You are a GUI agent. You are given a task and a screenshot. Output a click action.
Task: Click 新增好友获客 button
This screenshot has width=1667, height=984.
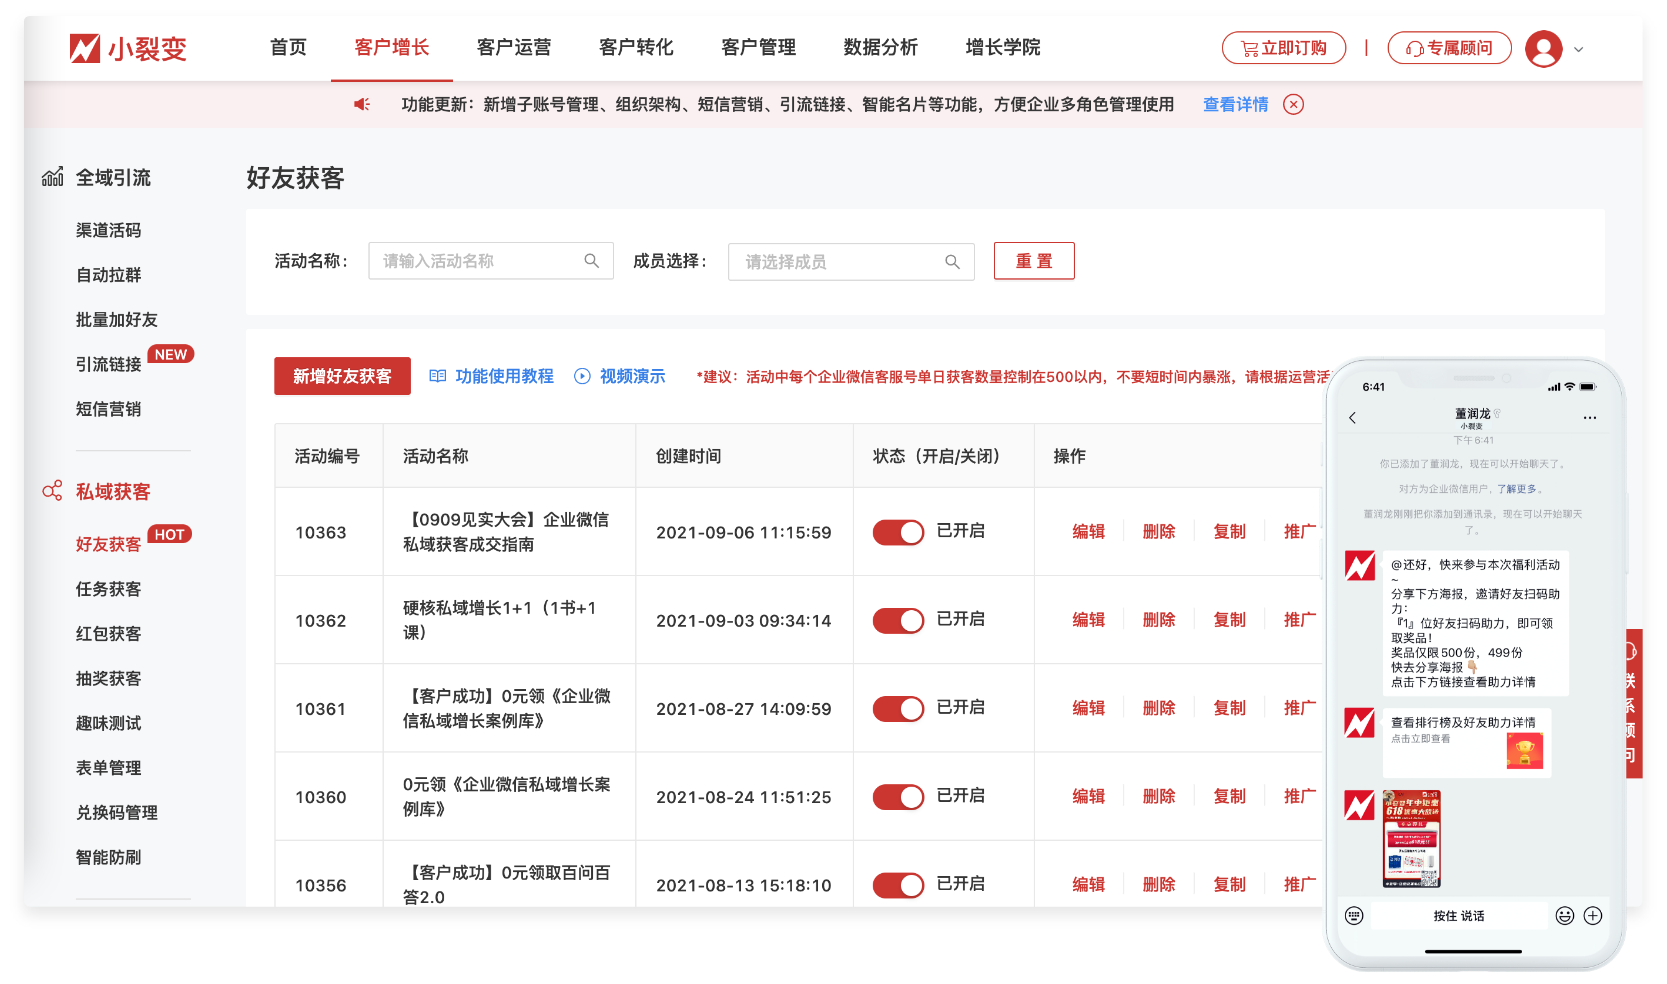[x=342, y=376]
